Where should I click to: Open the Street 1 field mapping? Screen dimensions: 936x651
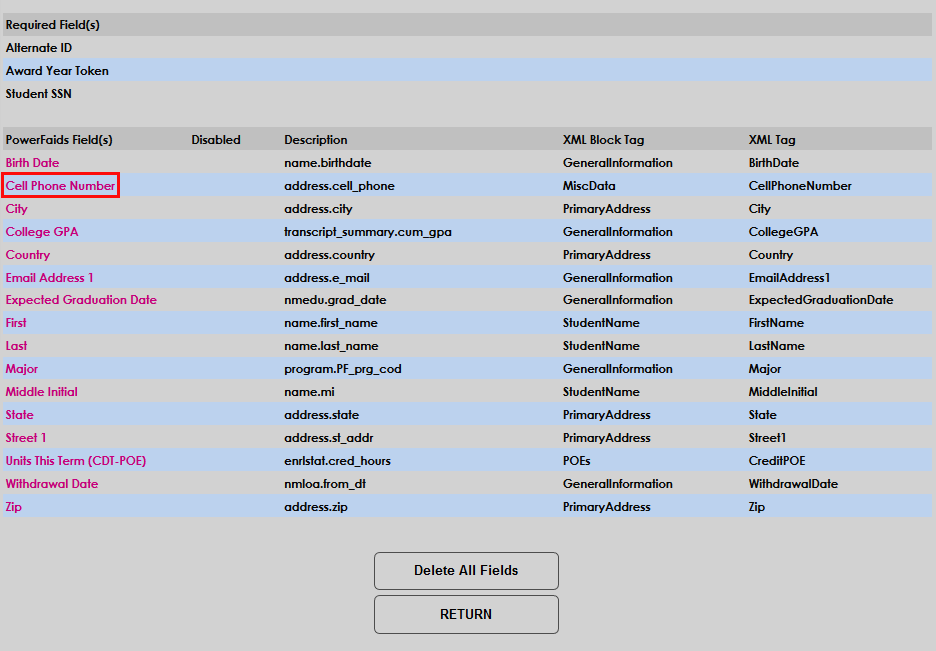pyautogui.click(x=25, y=437)
